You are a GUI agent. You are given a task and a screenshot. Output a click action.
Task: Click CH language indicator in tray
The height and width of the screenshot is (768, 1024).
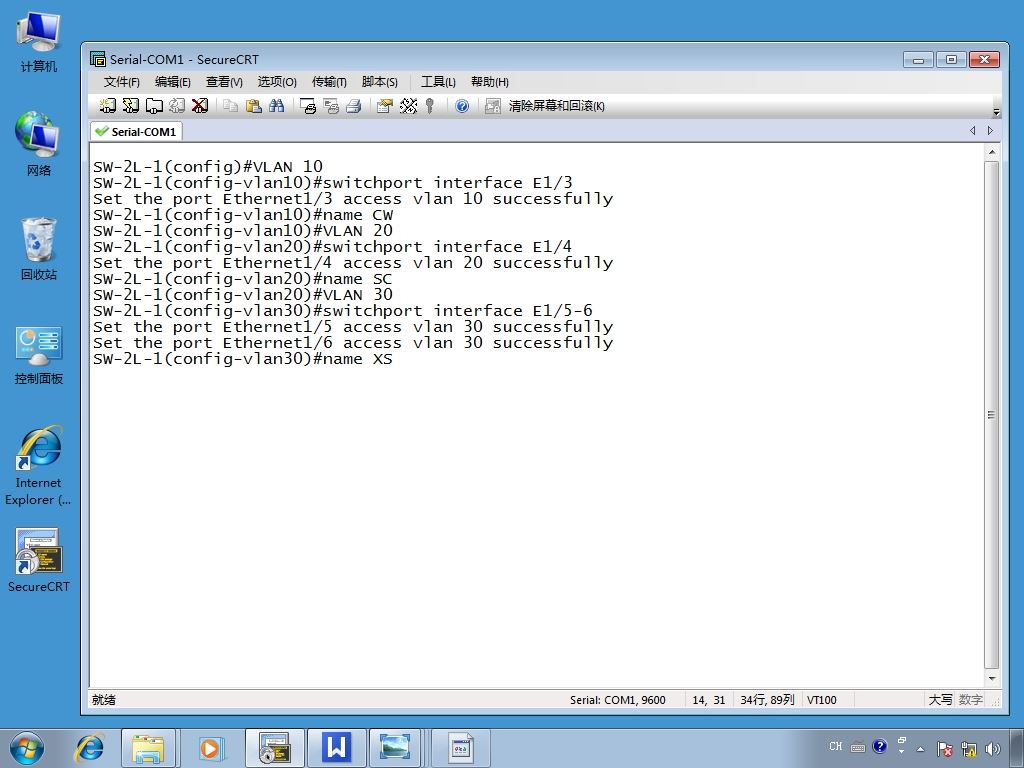tap(836, 746)
